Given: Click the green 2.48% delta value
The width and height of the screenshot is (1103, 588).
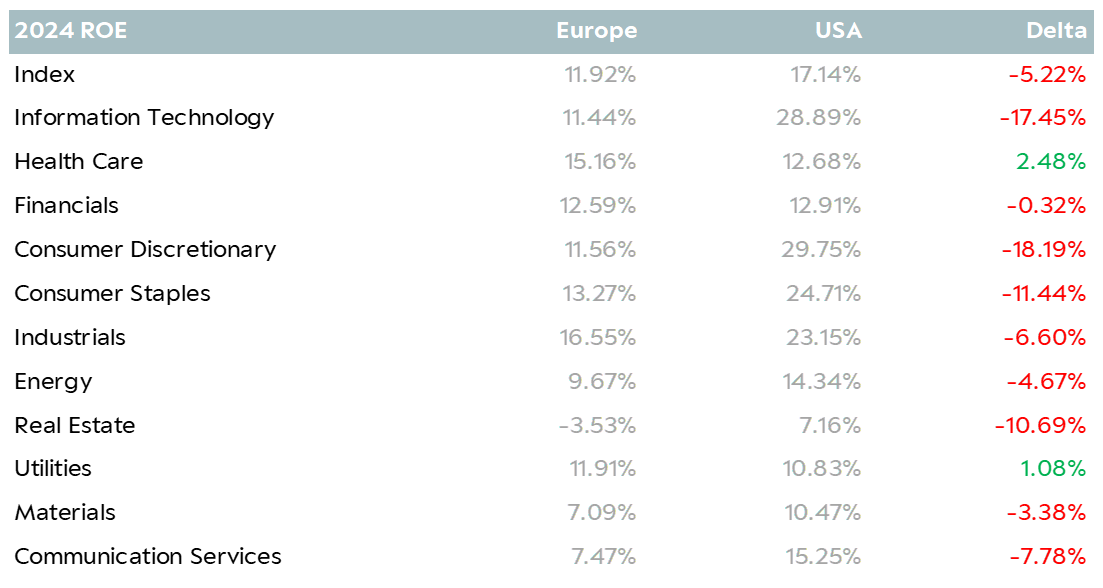Looking at the screenshot, I should [x=1051, y=162].
